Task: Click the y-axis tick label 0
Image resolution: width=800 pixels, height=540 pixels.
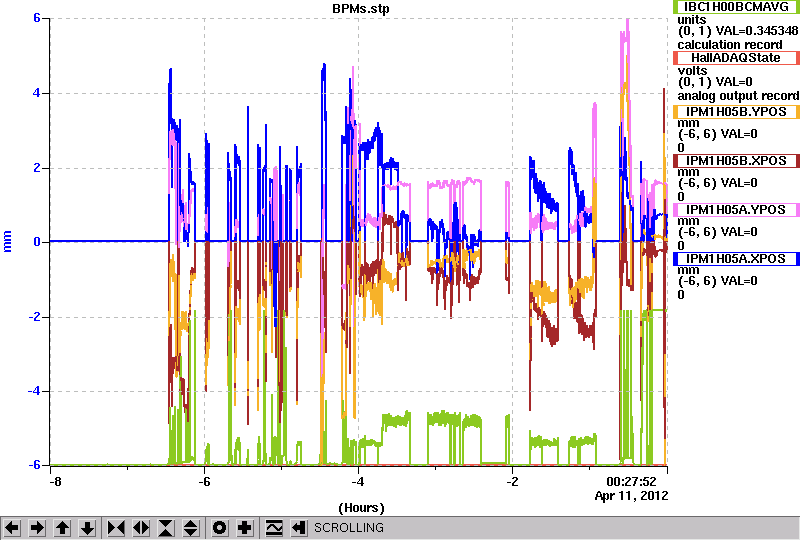Action: (x=37, y=242)
